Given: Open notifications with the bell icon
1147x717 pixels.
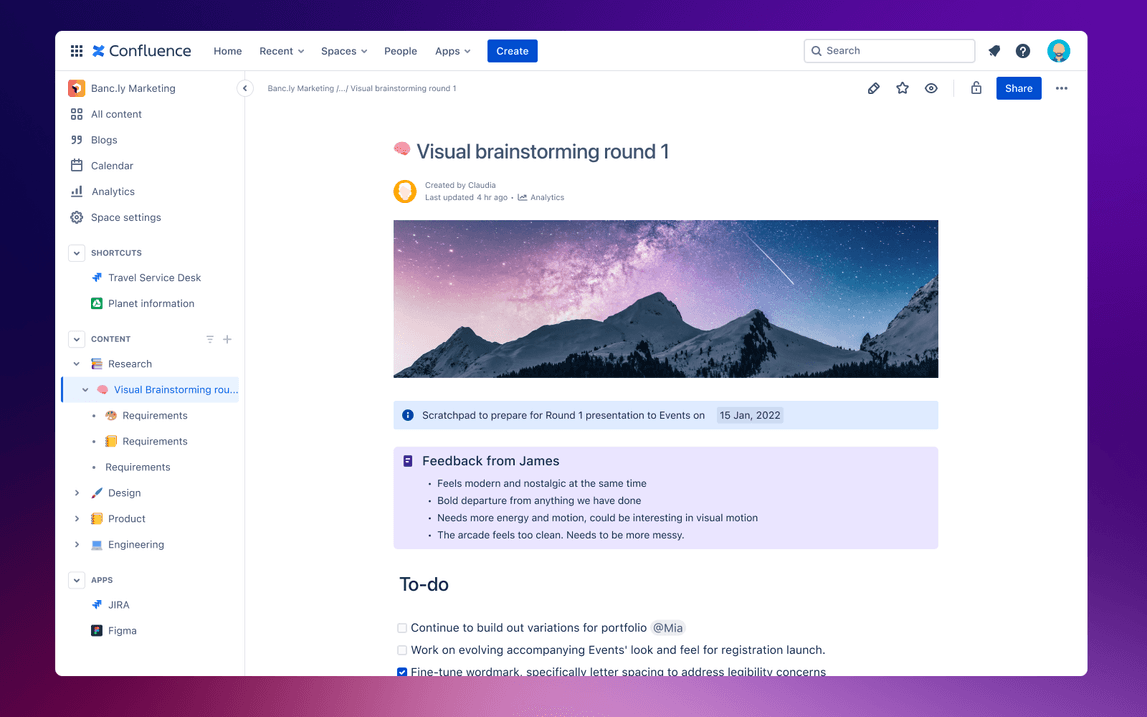Looking at the screenshot, I should [x=993, y=50].
